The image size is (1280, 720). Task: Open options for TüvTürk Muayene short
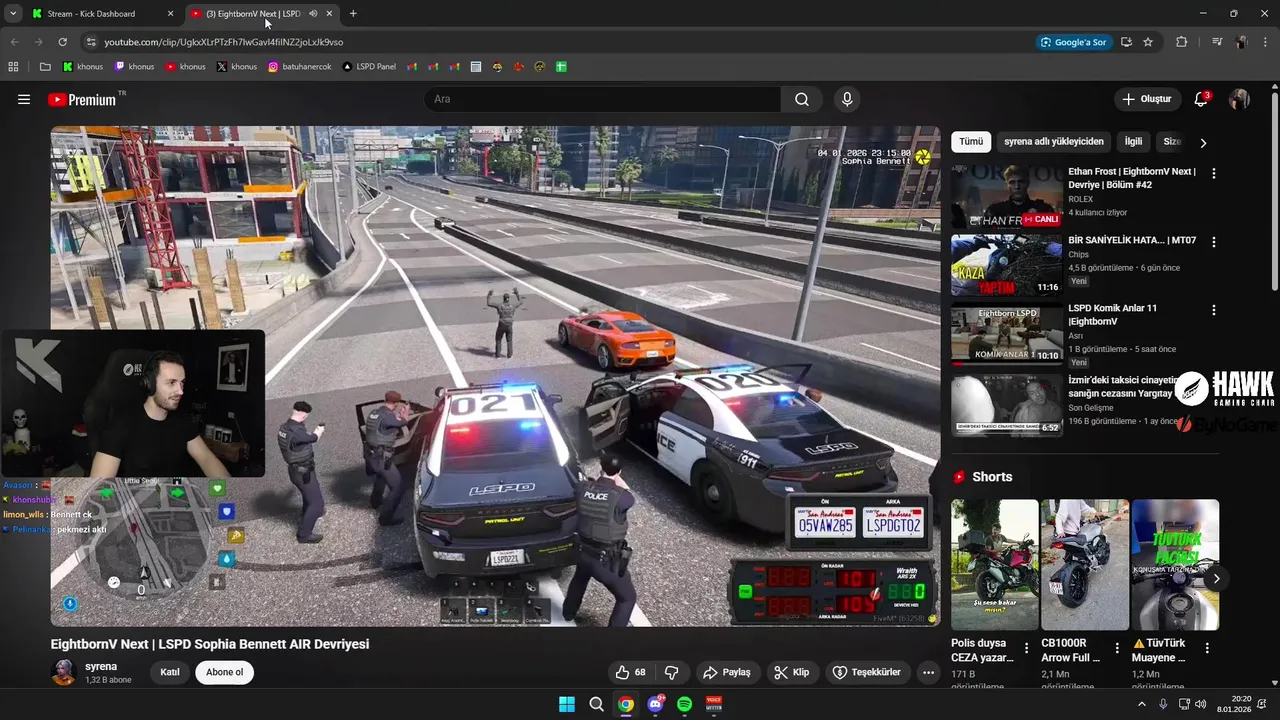pos(1207,649)
